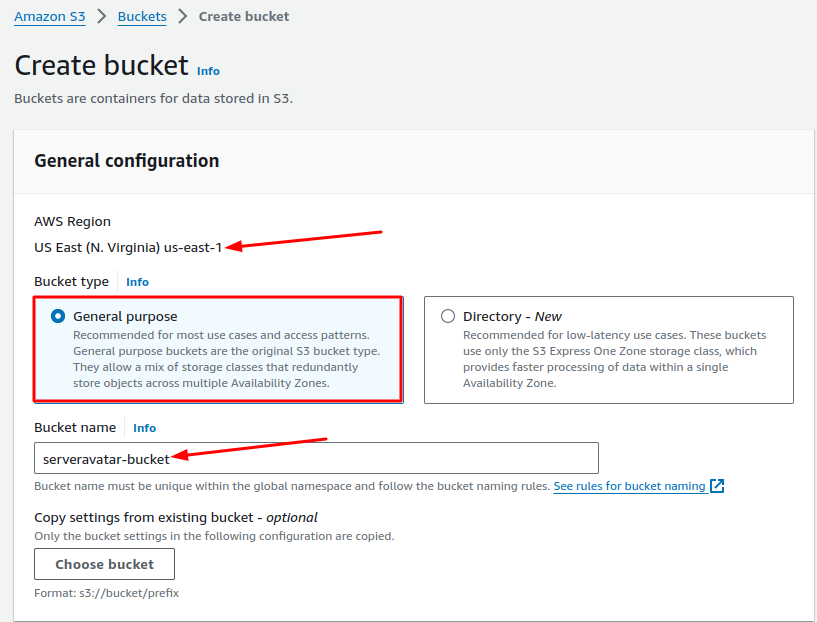
Task: Open the Amazon S3 breadcrumb link
Action: point(49,16)
